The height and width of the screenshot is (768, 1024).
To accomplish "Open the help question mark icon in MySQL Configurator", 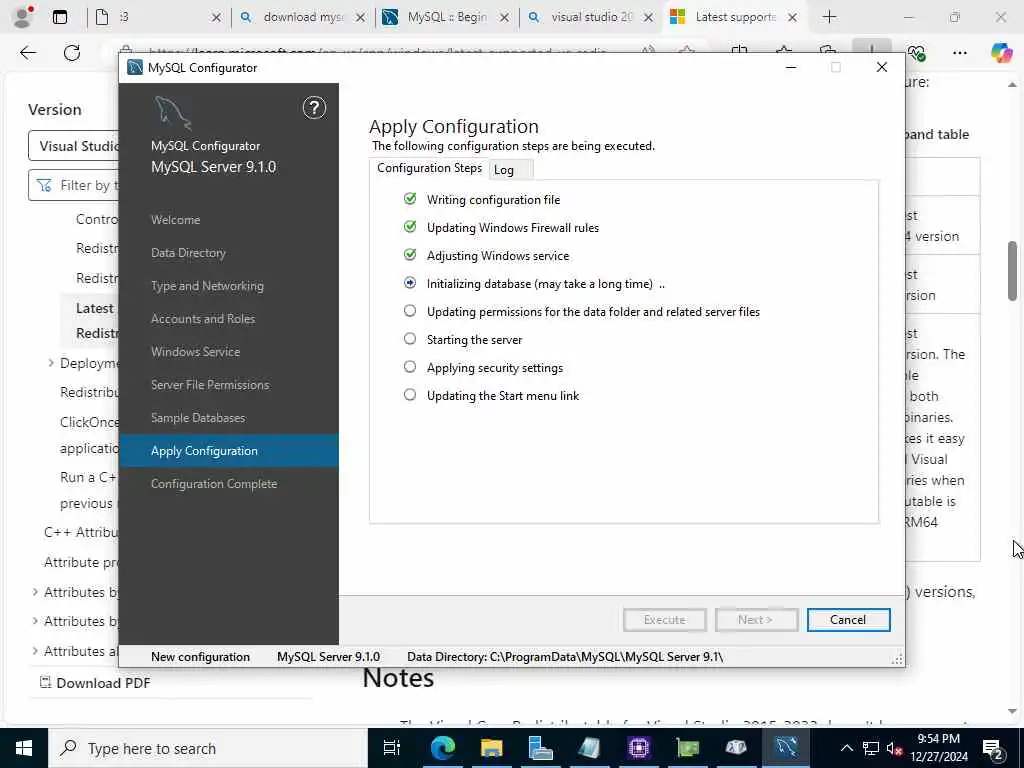I will (x=314, y=108).
